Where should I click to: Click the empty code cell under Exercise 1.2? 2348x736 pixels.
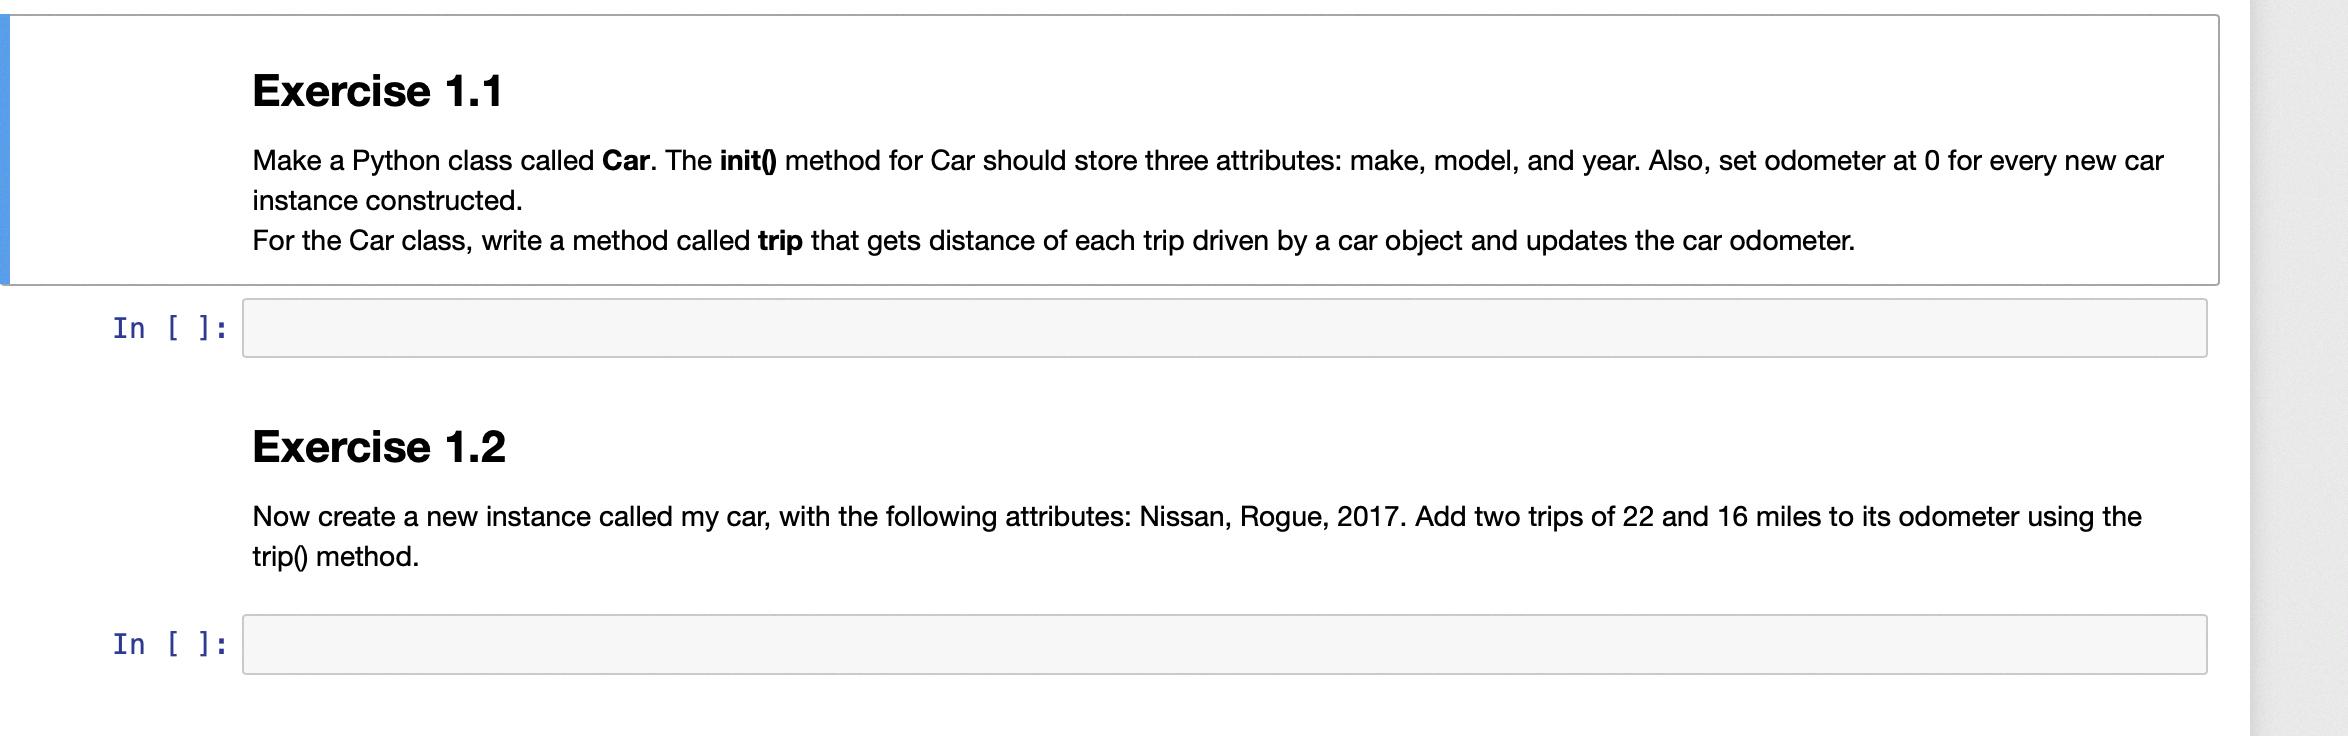1224,644
